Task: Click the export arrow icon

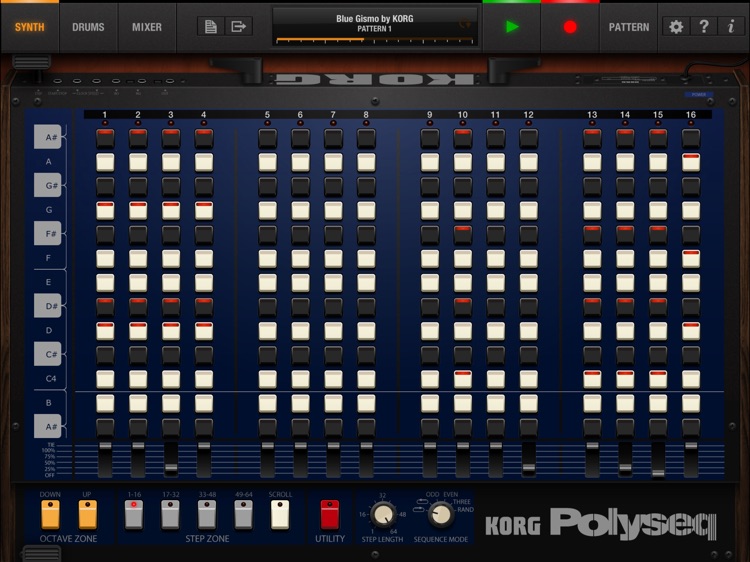Action: point(238,27)
